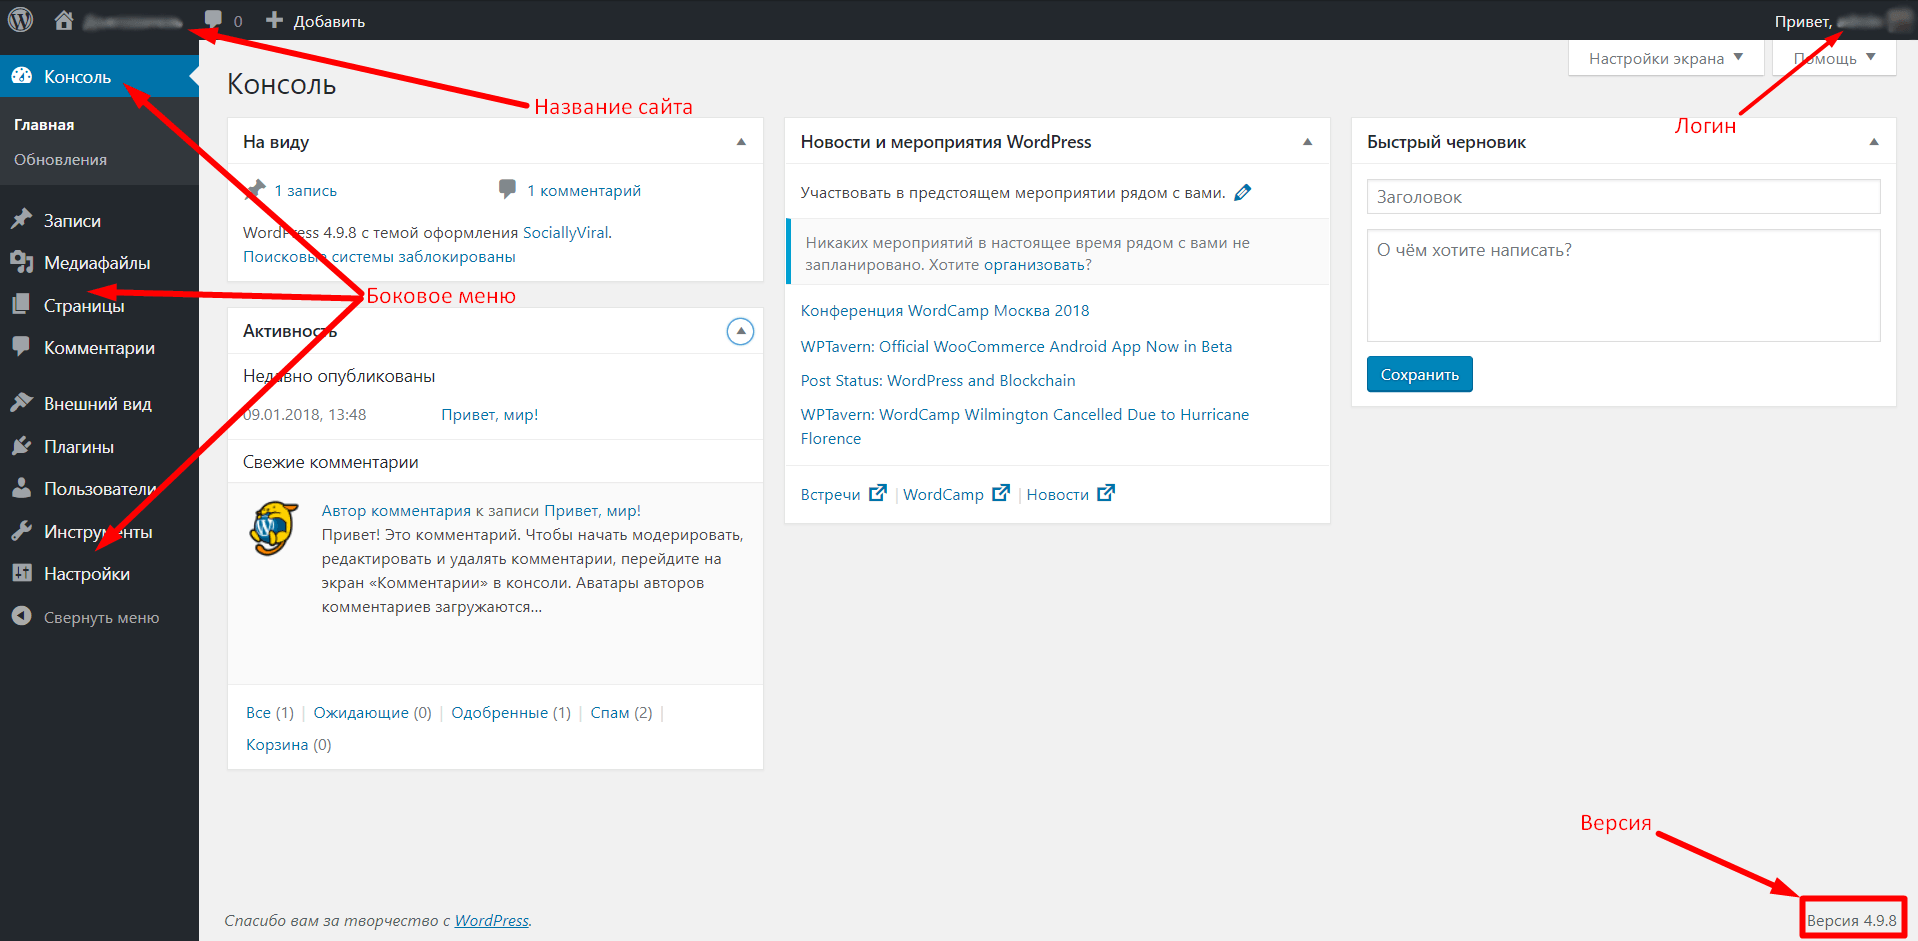Filter comments by Одобренные (1)

coord(511,712)
